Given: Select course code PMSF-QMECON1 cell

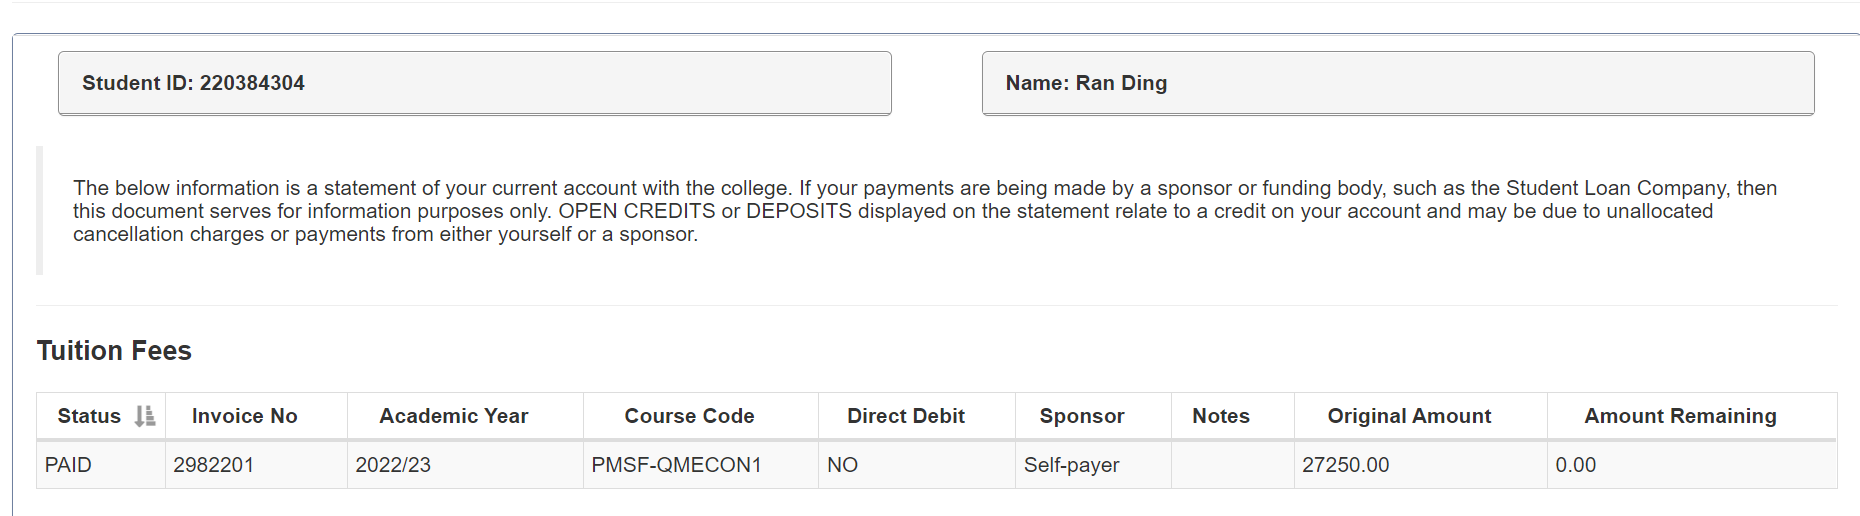Looking at the screenshot, I should coord(676,465).
